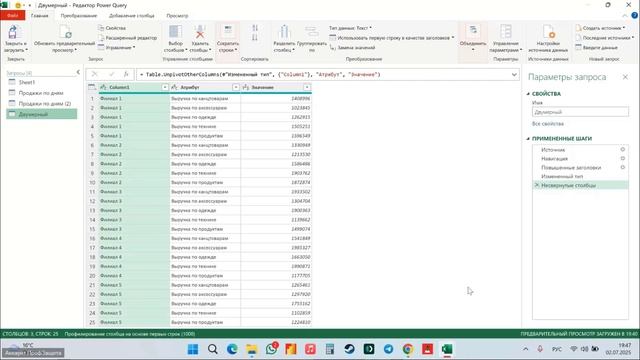Confirm the formula with the checkmark icon

[x=111, y=74]
